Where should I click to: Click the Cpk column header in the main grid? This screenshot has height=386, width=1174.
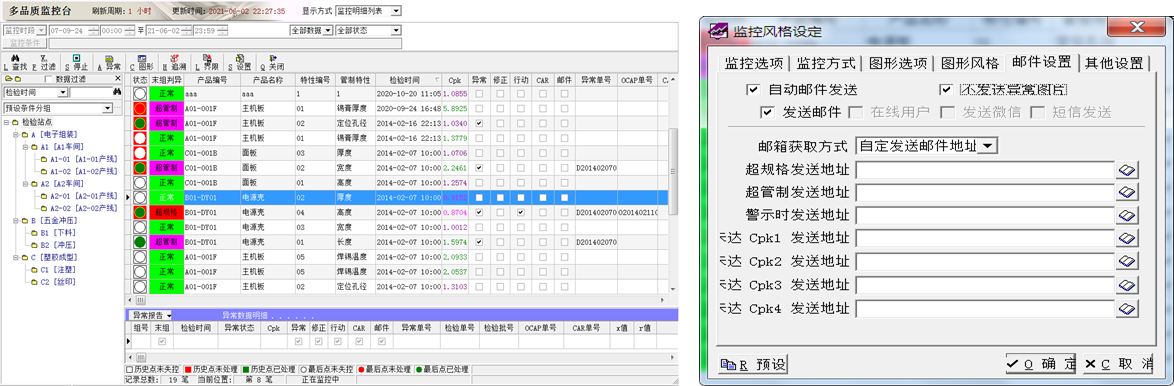(455, 79)
